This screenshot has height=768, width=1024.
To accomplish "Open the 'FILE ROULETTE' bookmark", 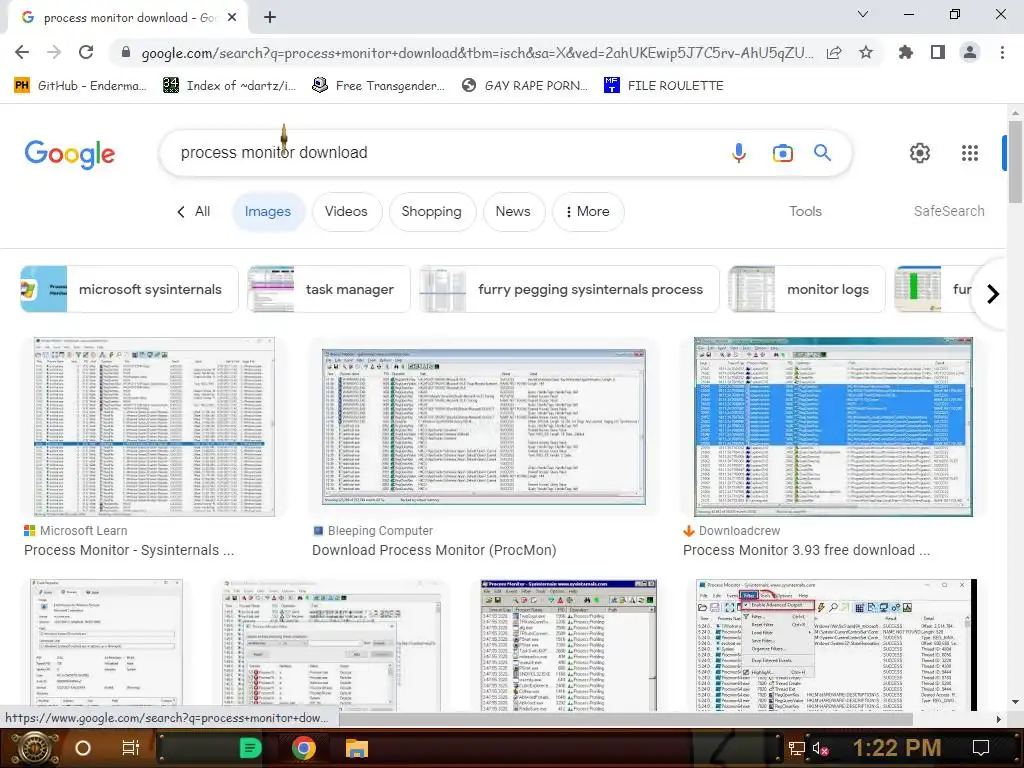I will point(664,86).
